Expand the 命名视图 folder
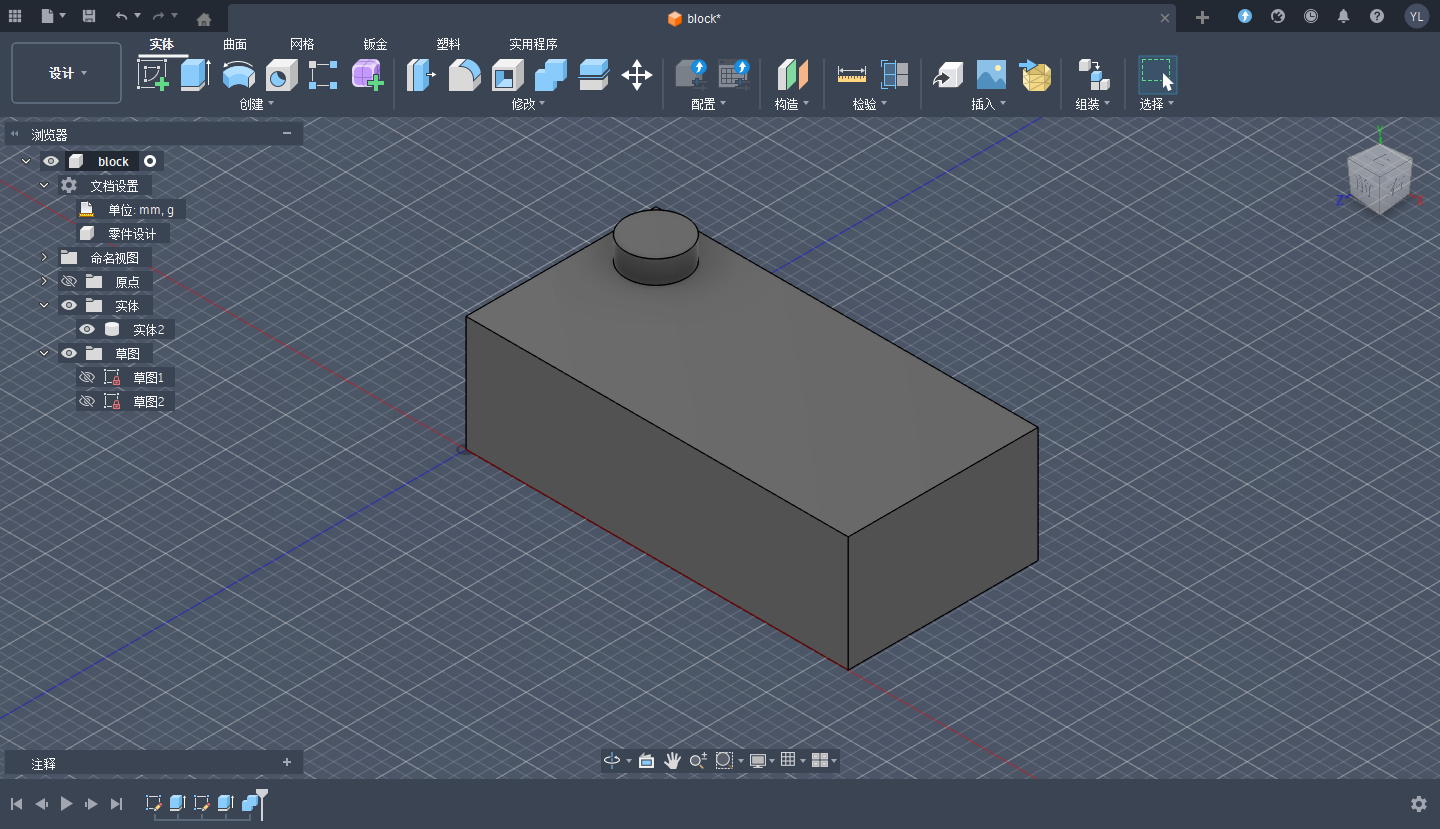The width and height of the screenshot is (1440, 829). click(x=44, y=257)
